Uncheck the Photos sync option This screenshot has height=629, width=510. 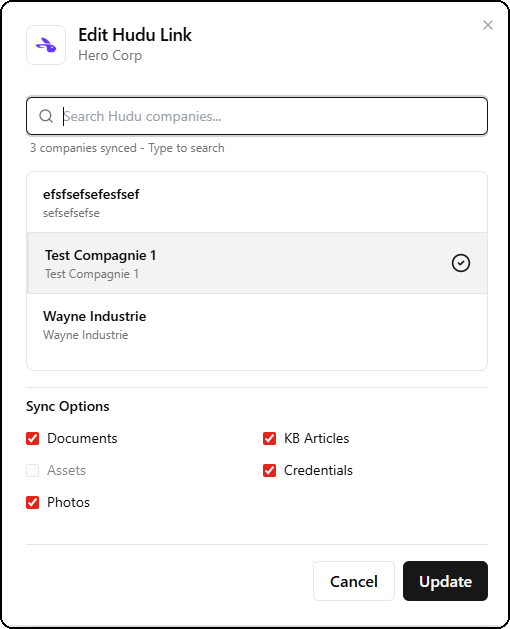tap(33, 503)
